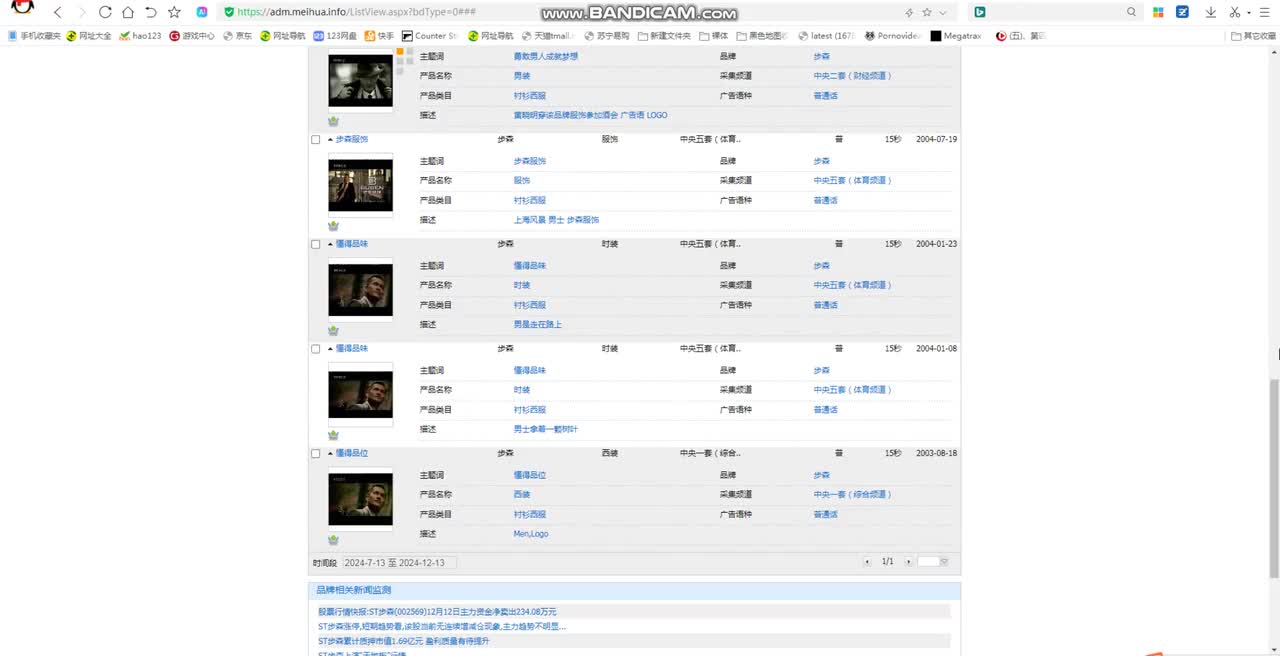Open the browser home page icon
The width and height of the screenshot is (1280, 656).
[x=128, y=12]
